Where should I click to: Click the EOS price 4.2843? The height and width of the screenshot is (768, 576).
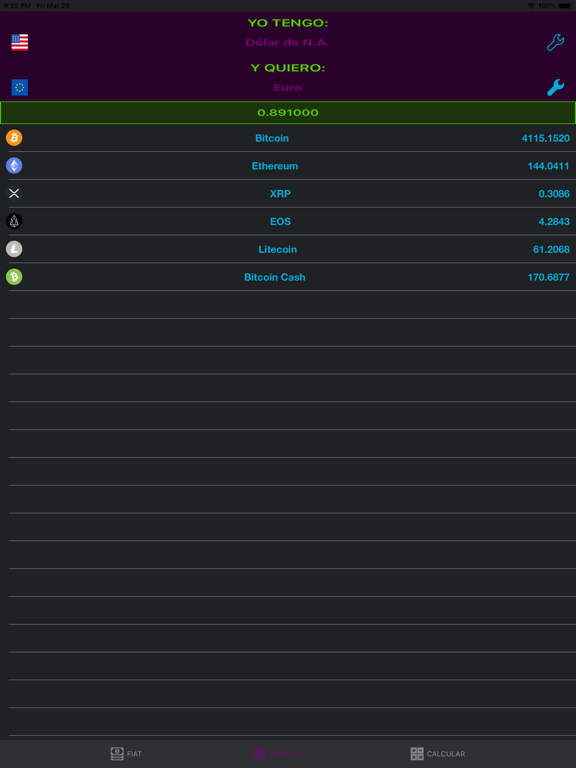pyautogui.click(x=554, y=221)
